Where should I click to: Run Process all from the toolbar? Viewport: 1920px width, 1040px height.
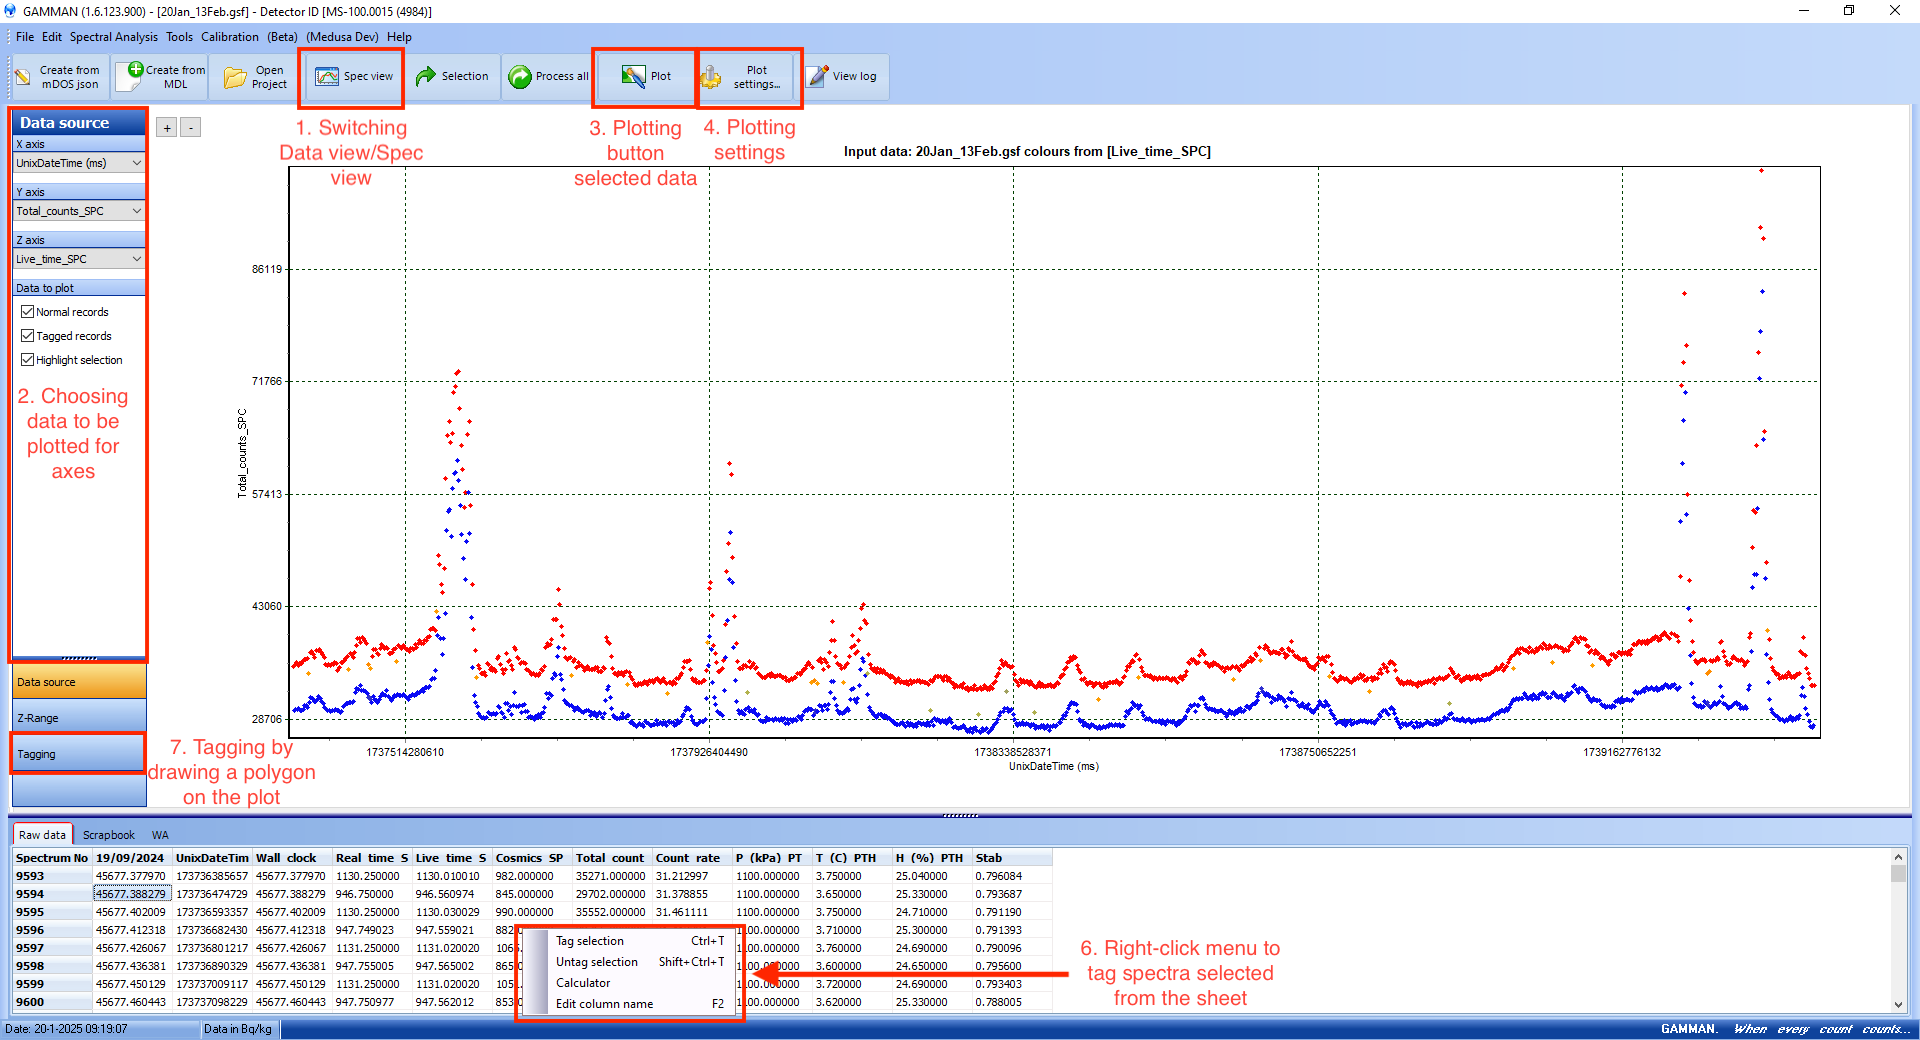(x=520, y=77)
